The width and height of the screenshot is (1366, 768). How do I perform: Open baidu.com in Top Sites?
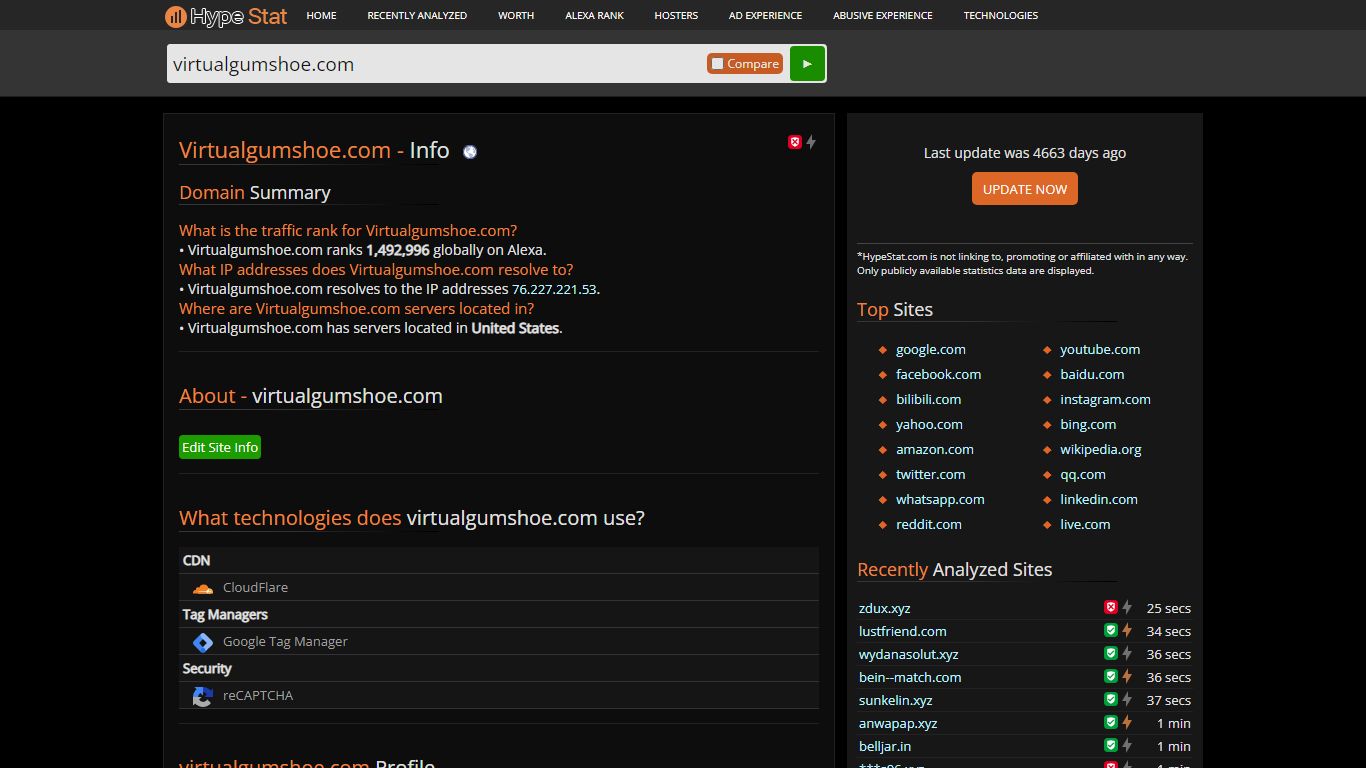1092,374
